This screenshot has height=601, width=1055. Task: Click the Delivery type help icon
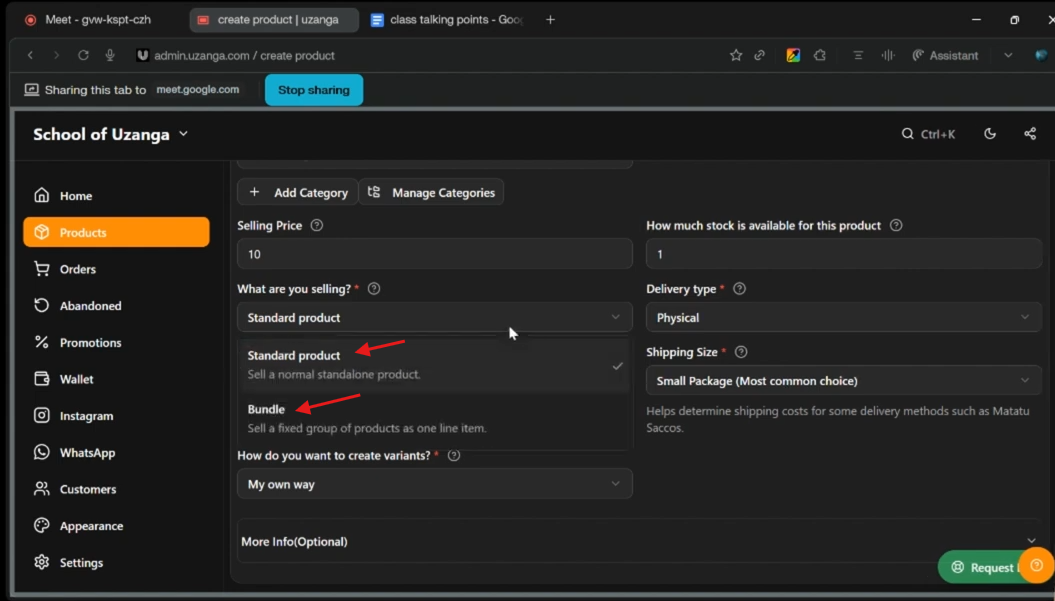(x=739, y=289)
